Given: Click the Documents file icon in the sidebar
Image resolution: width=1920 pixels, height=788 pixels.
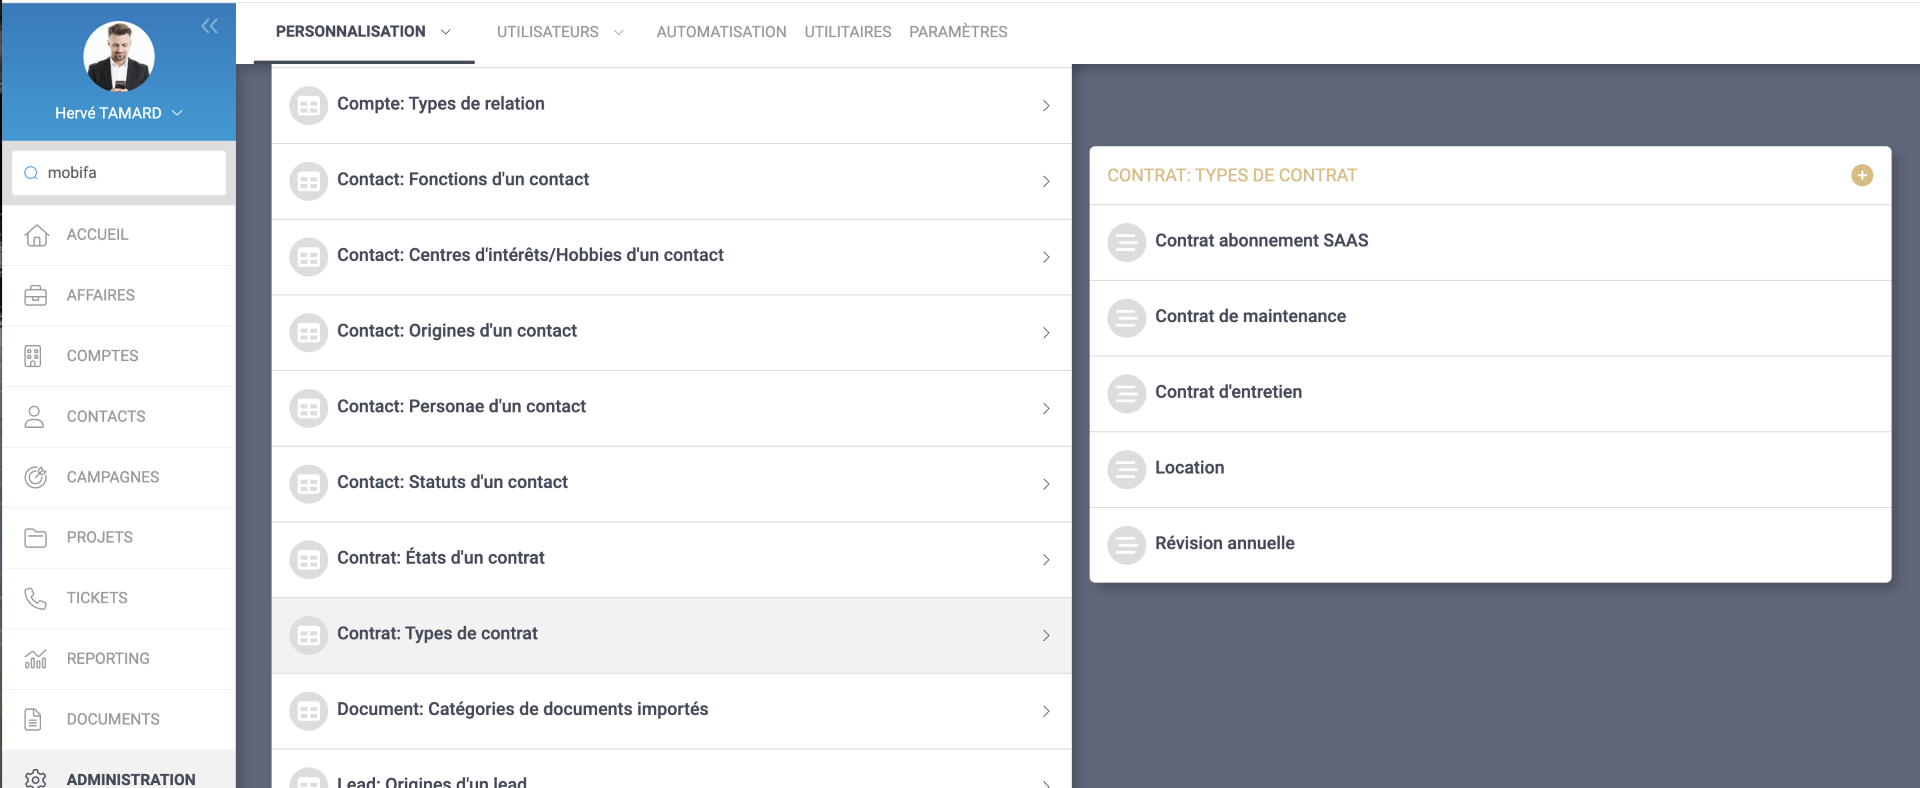Looking at the screenshot, I should (x=34, y=719).
